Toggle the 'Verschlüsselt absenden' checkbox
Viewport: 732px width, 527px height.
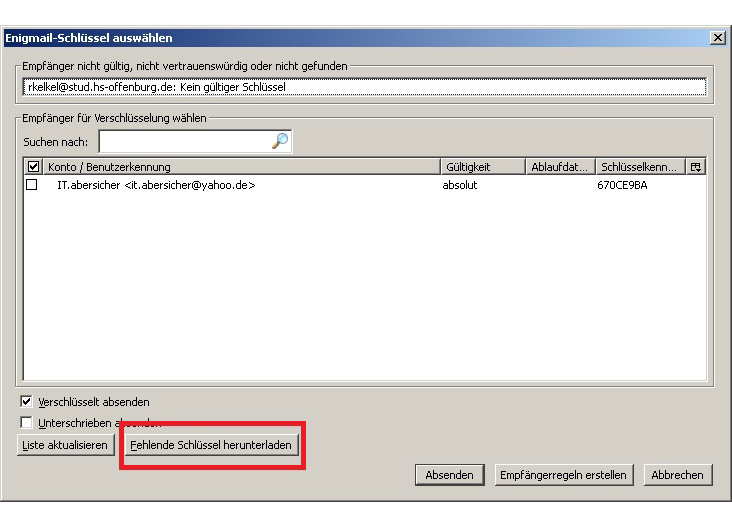click(27, 402)
